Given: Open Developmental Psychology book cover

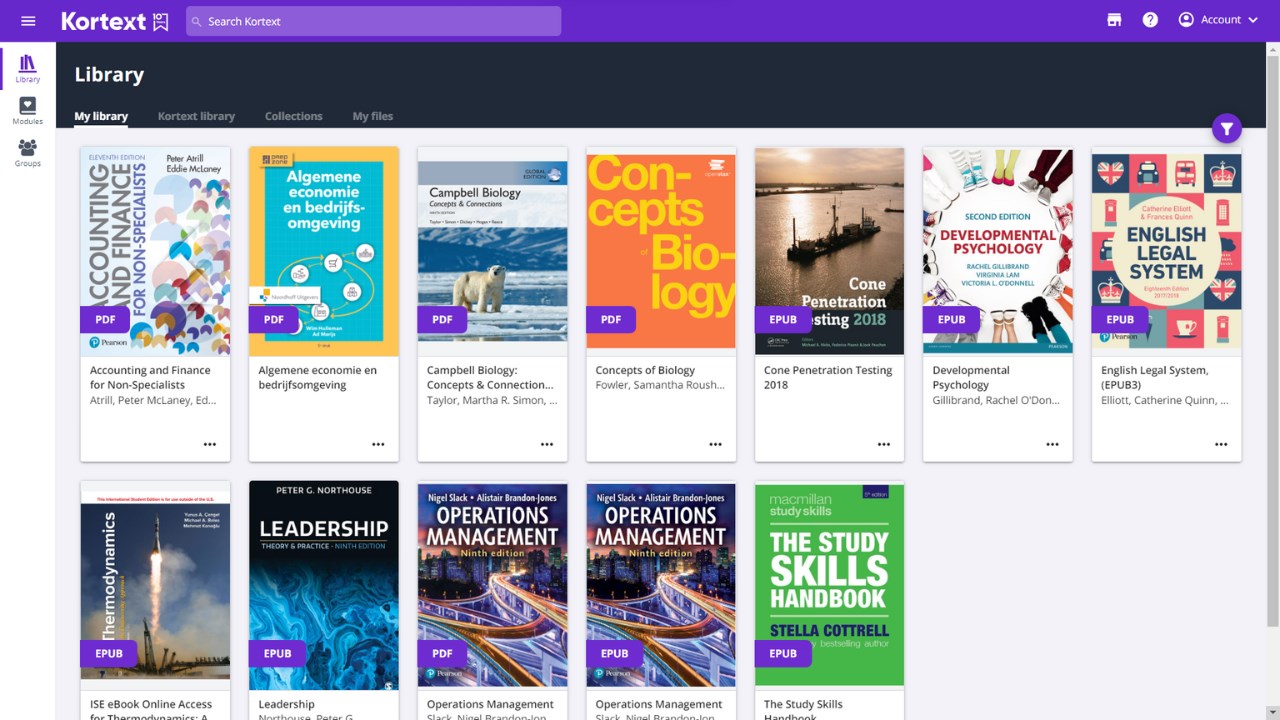Looking at the screenshot, I should coord(998,251).
